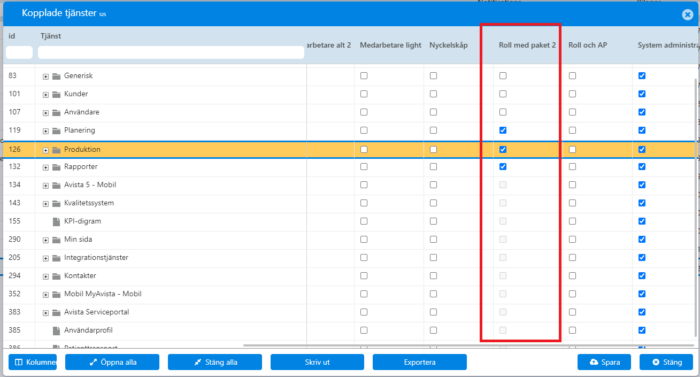Select the Användarprofil row text
This screenshot has width=700, height=377.
(x=88, y=331)
